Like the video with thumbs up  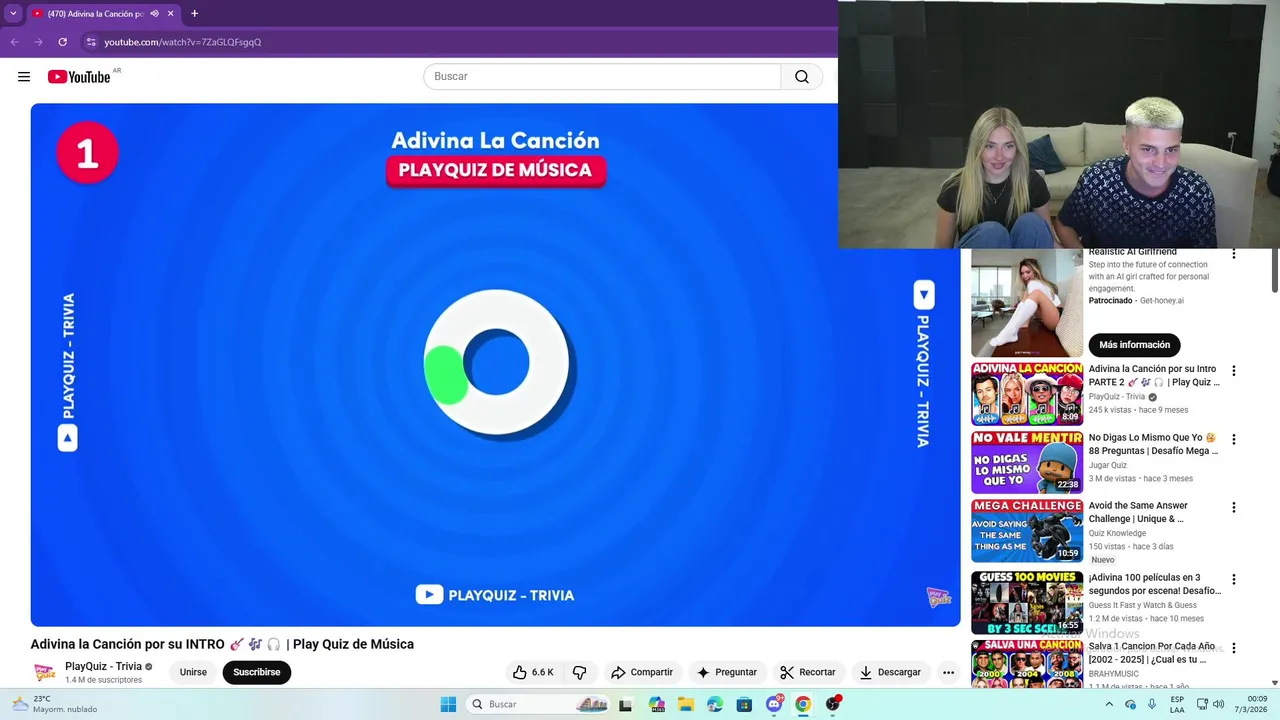pyautogui.click(x=533, y=672)
